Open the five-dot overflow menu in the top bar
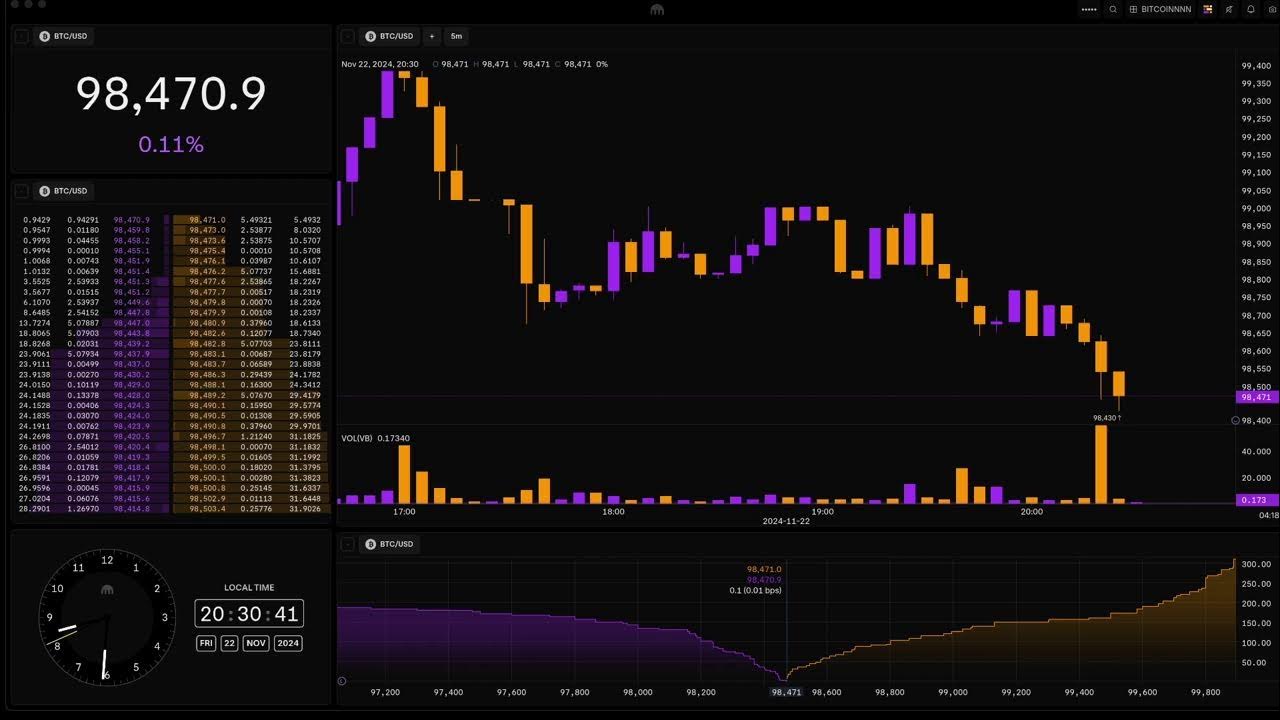This screenshot has width=1280, height=720. [1088, 10]
